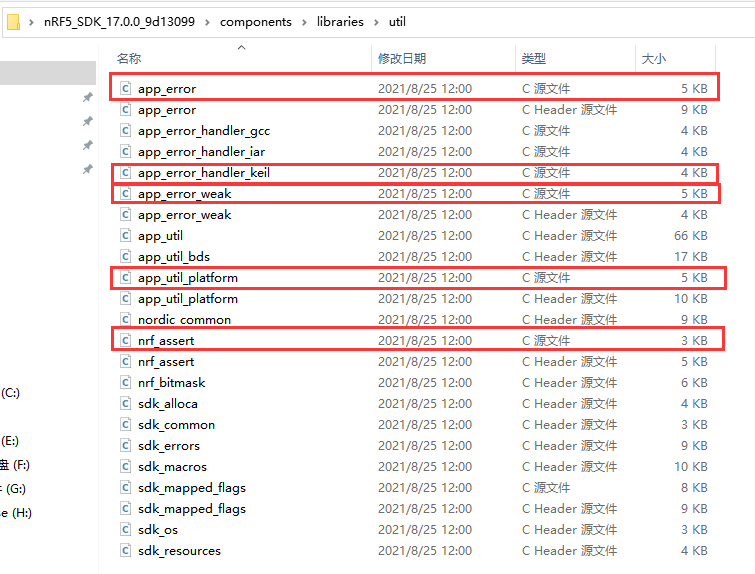The width and height of the screenshot is (755, 574).
Task: Expand the chevron before libraries breadcrumb
Action: tap(304, 22)
